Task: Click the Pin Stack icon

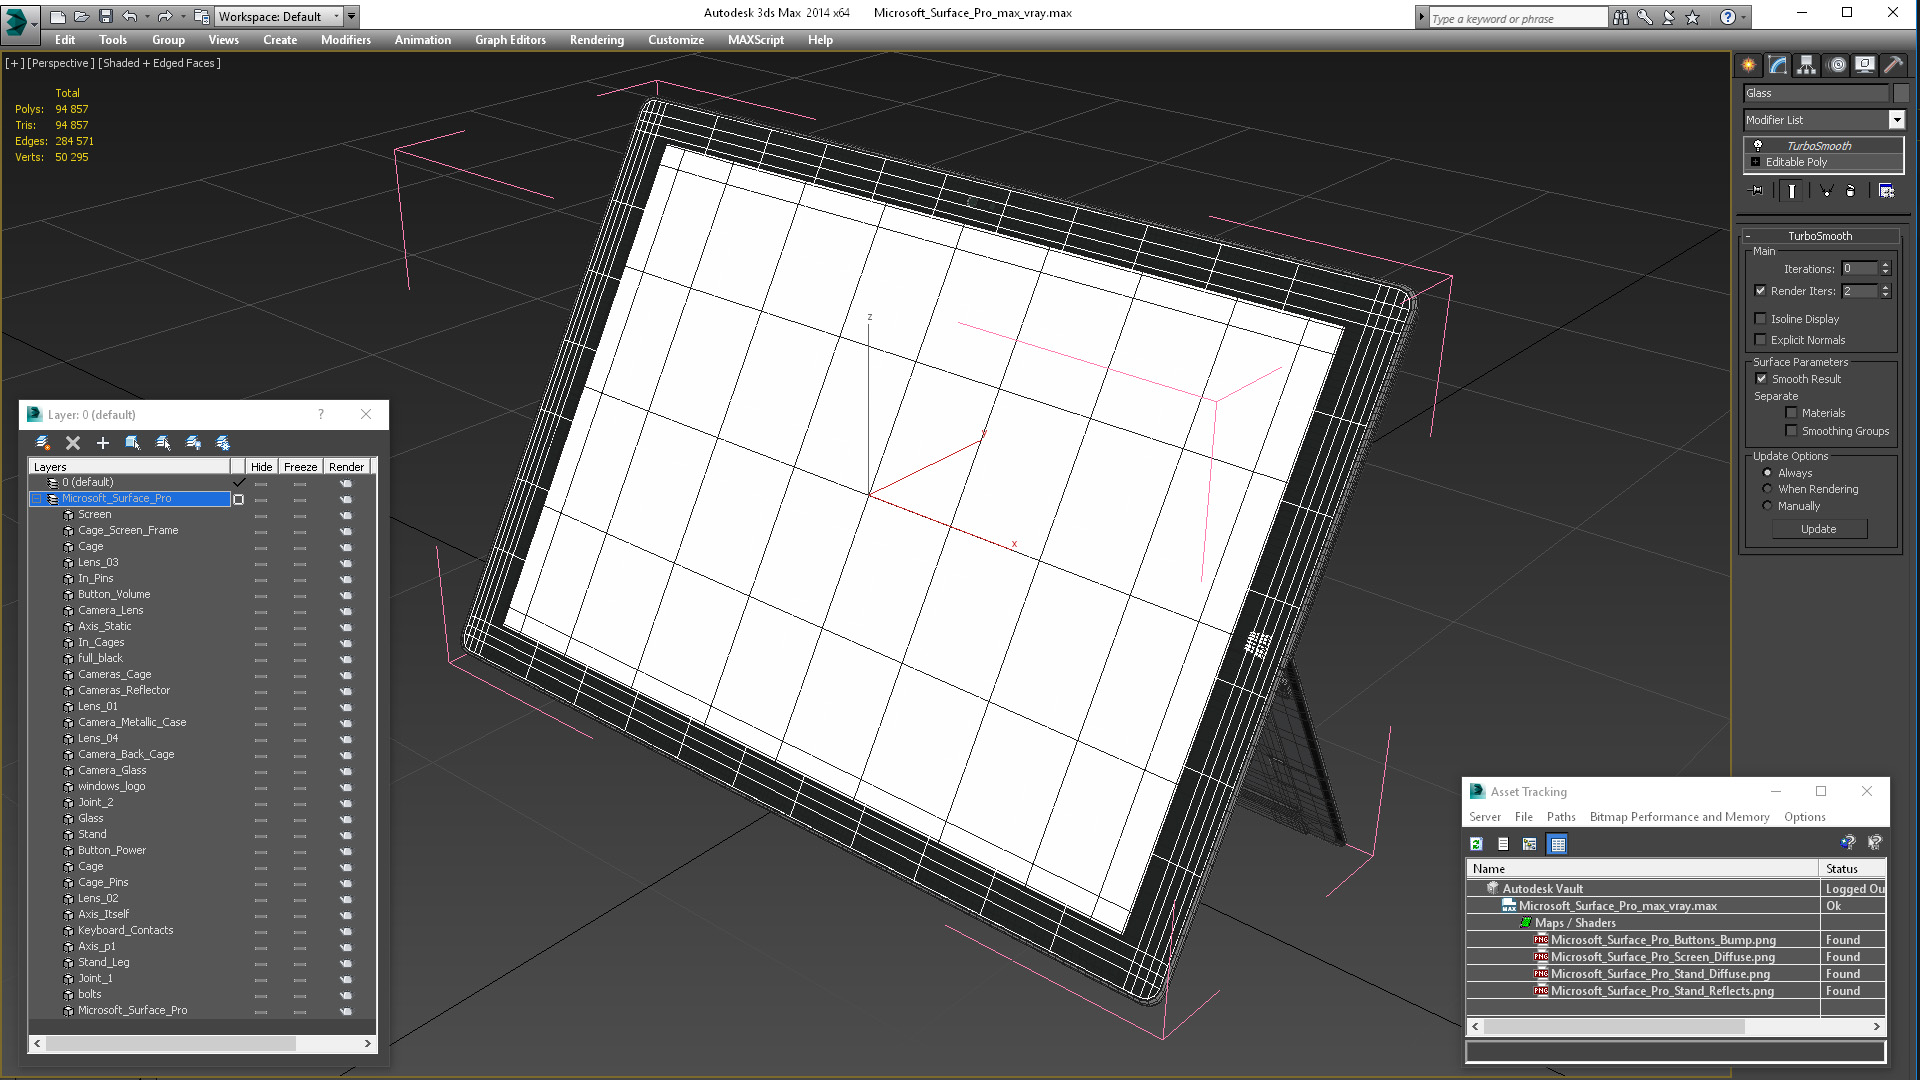Action: 1757,191
